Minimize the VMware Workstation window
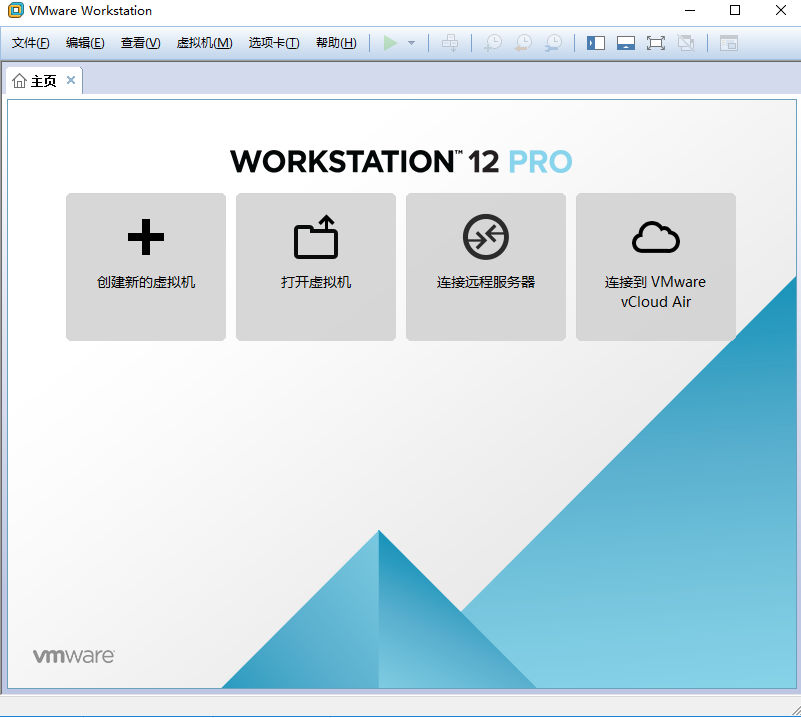Screen dimensions: 801x718 pos(690,10)
